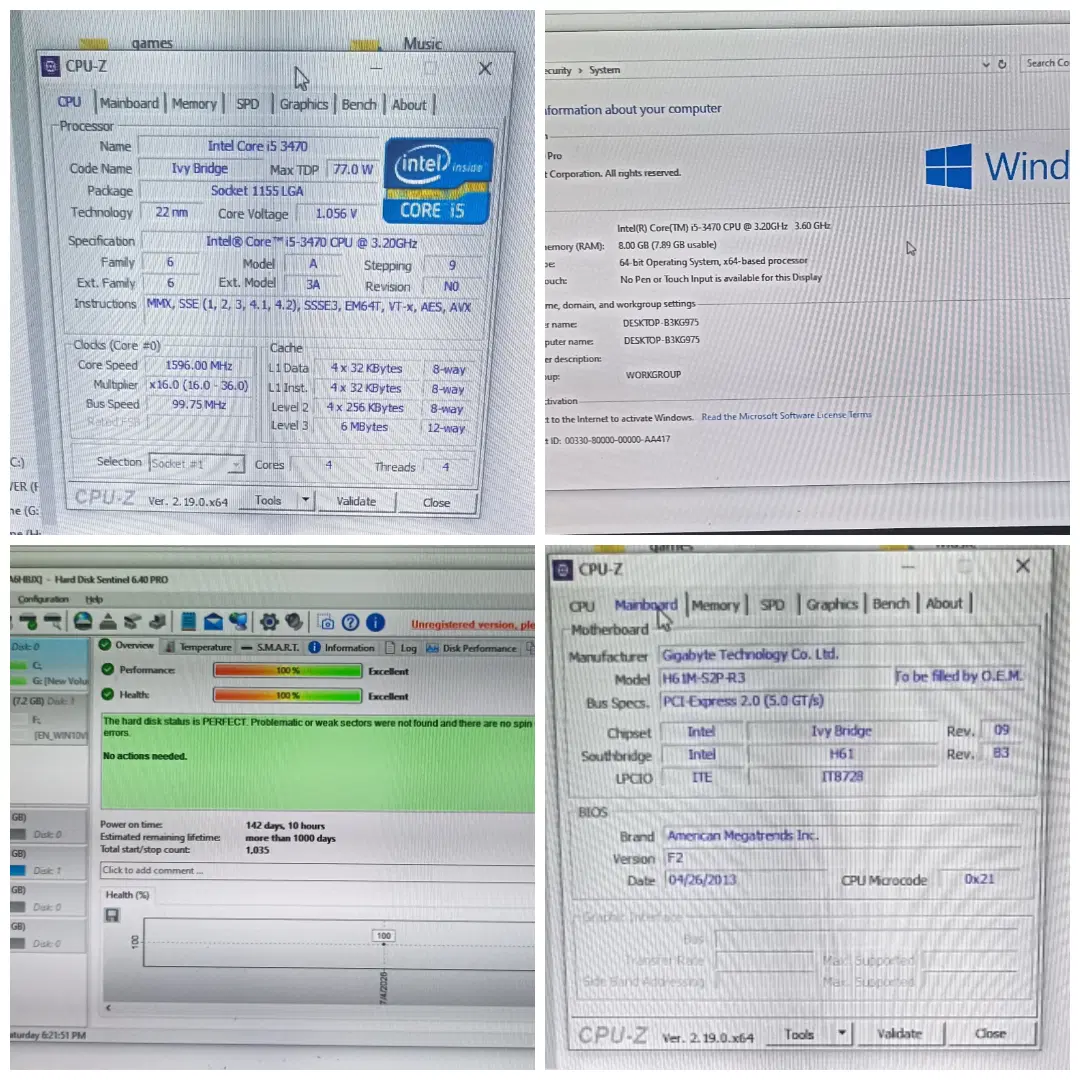Click the System breadcrumb in the address bar

pos(604,70)
